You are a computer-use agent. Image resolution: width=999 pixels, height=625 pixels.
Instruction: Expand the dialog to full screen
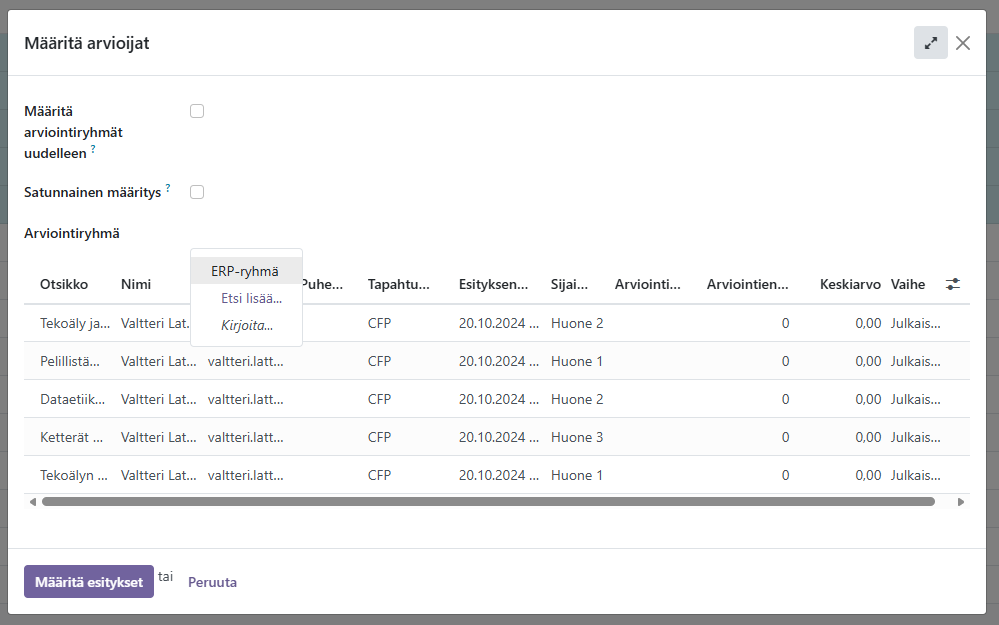pos(930,43)
